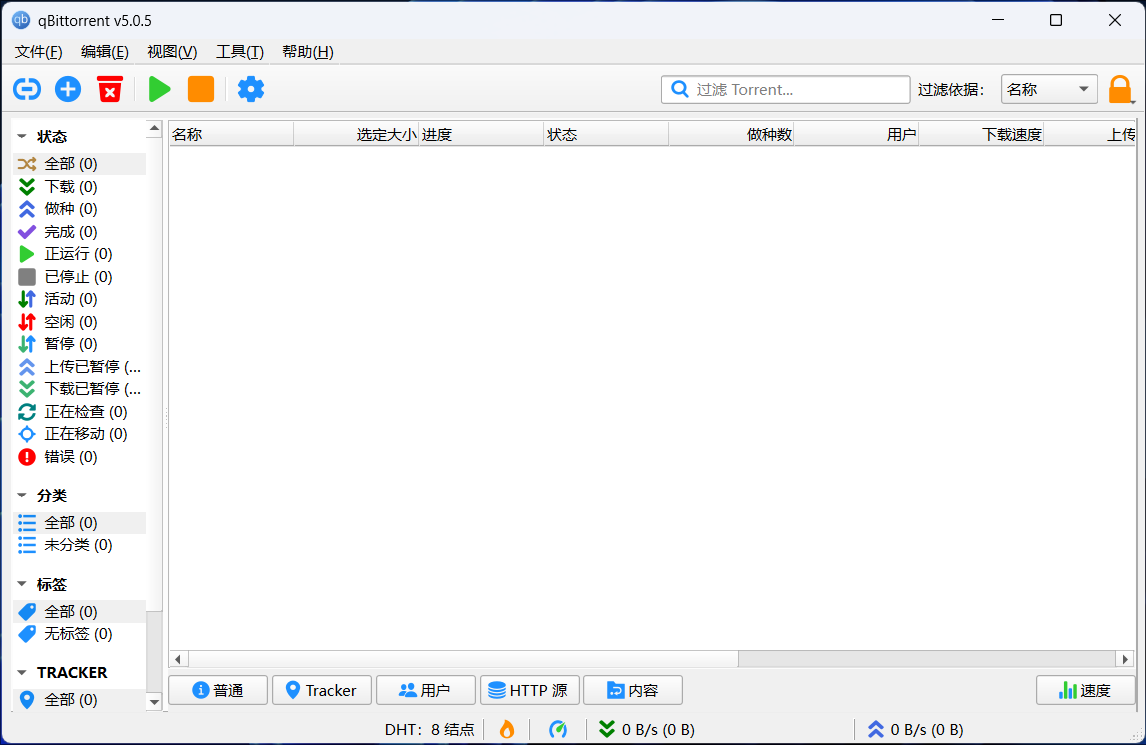Click the add torrent file plus icon
1146x745 pixels.
pos(67,89)
